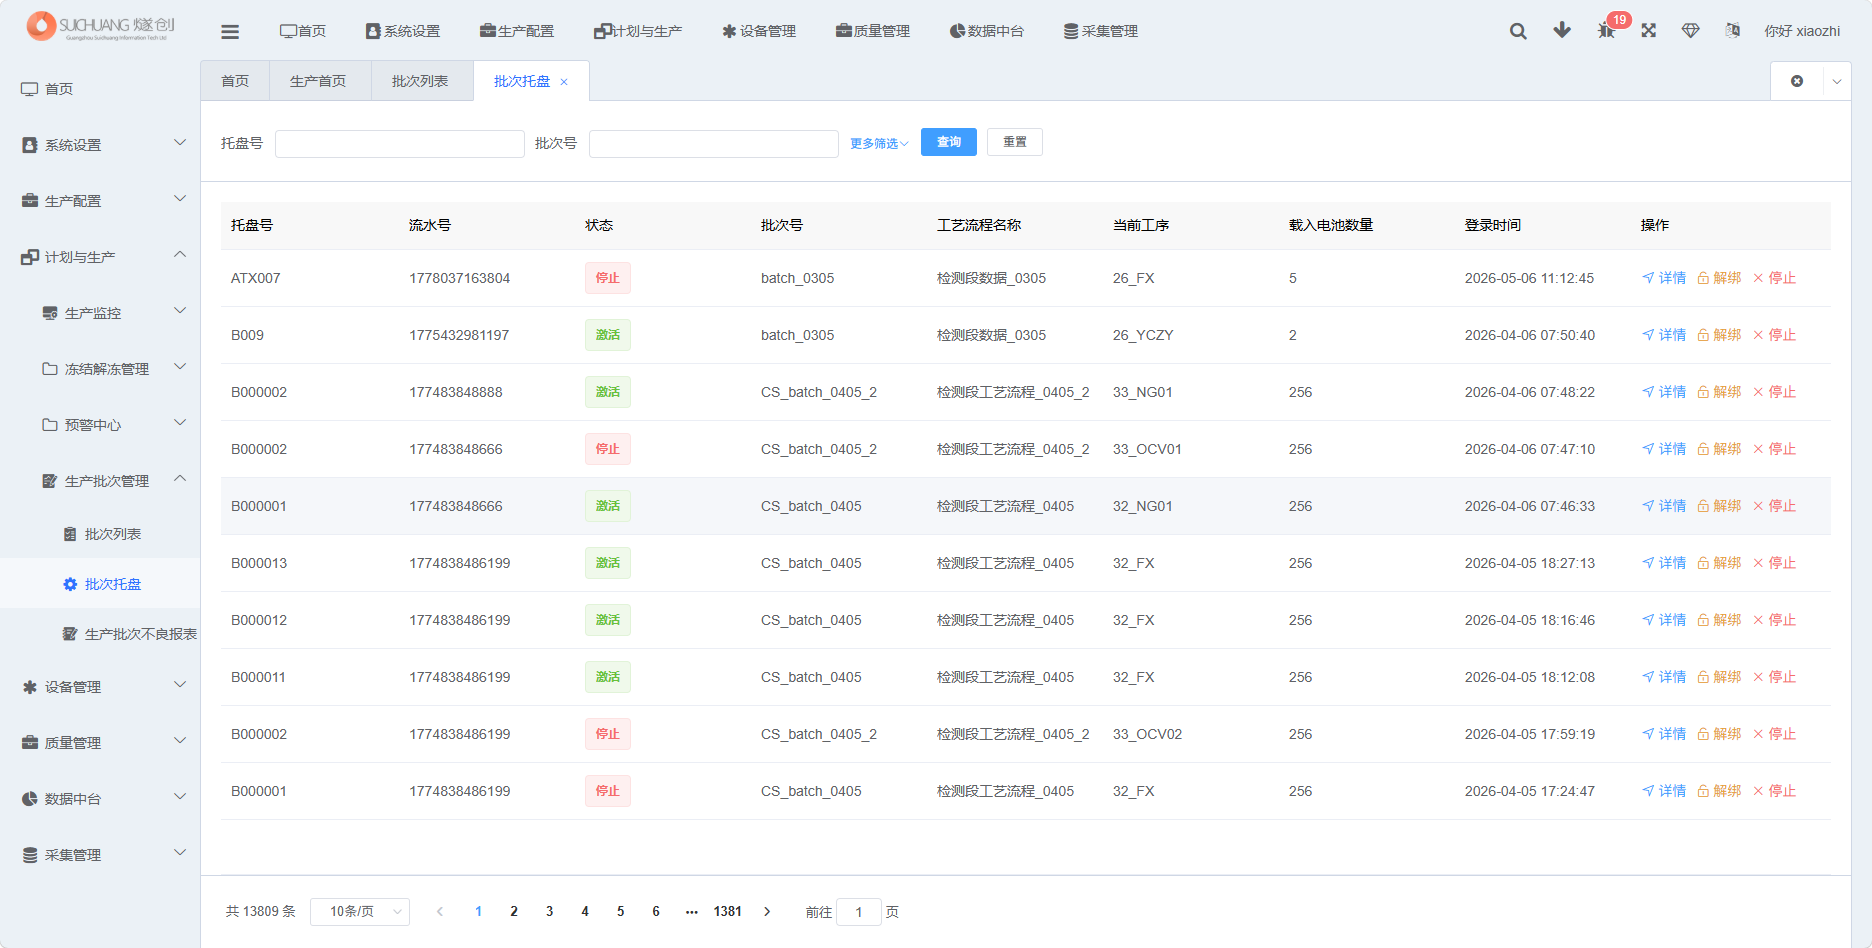
Task: Open 首页 in the top navigation
Action: point(303,31)
